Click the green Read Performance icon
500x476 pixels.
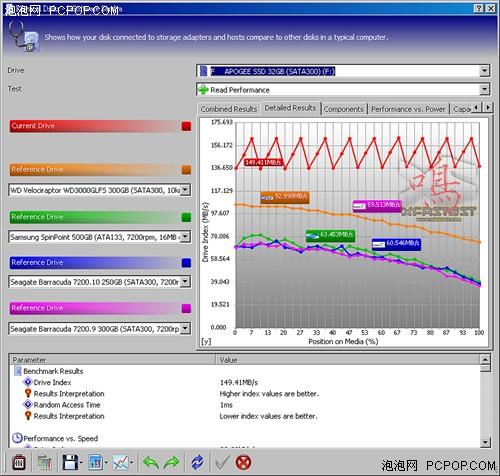203,90
